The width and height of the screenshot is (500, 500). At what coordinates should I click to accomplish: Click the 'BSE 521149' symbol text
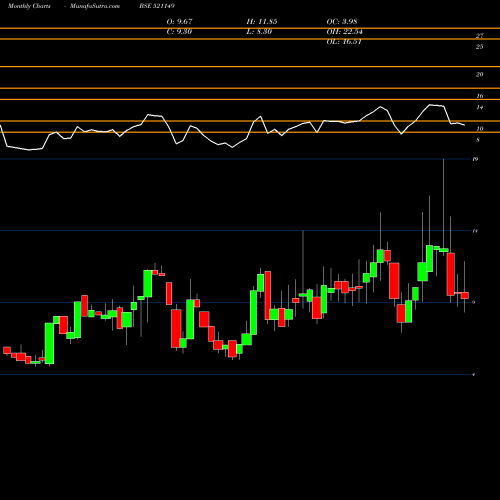(x=157, y=6)
